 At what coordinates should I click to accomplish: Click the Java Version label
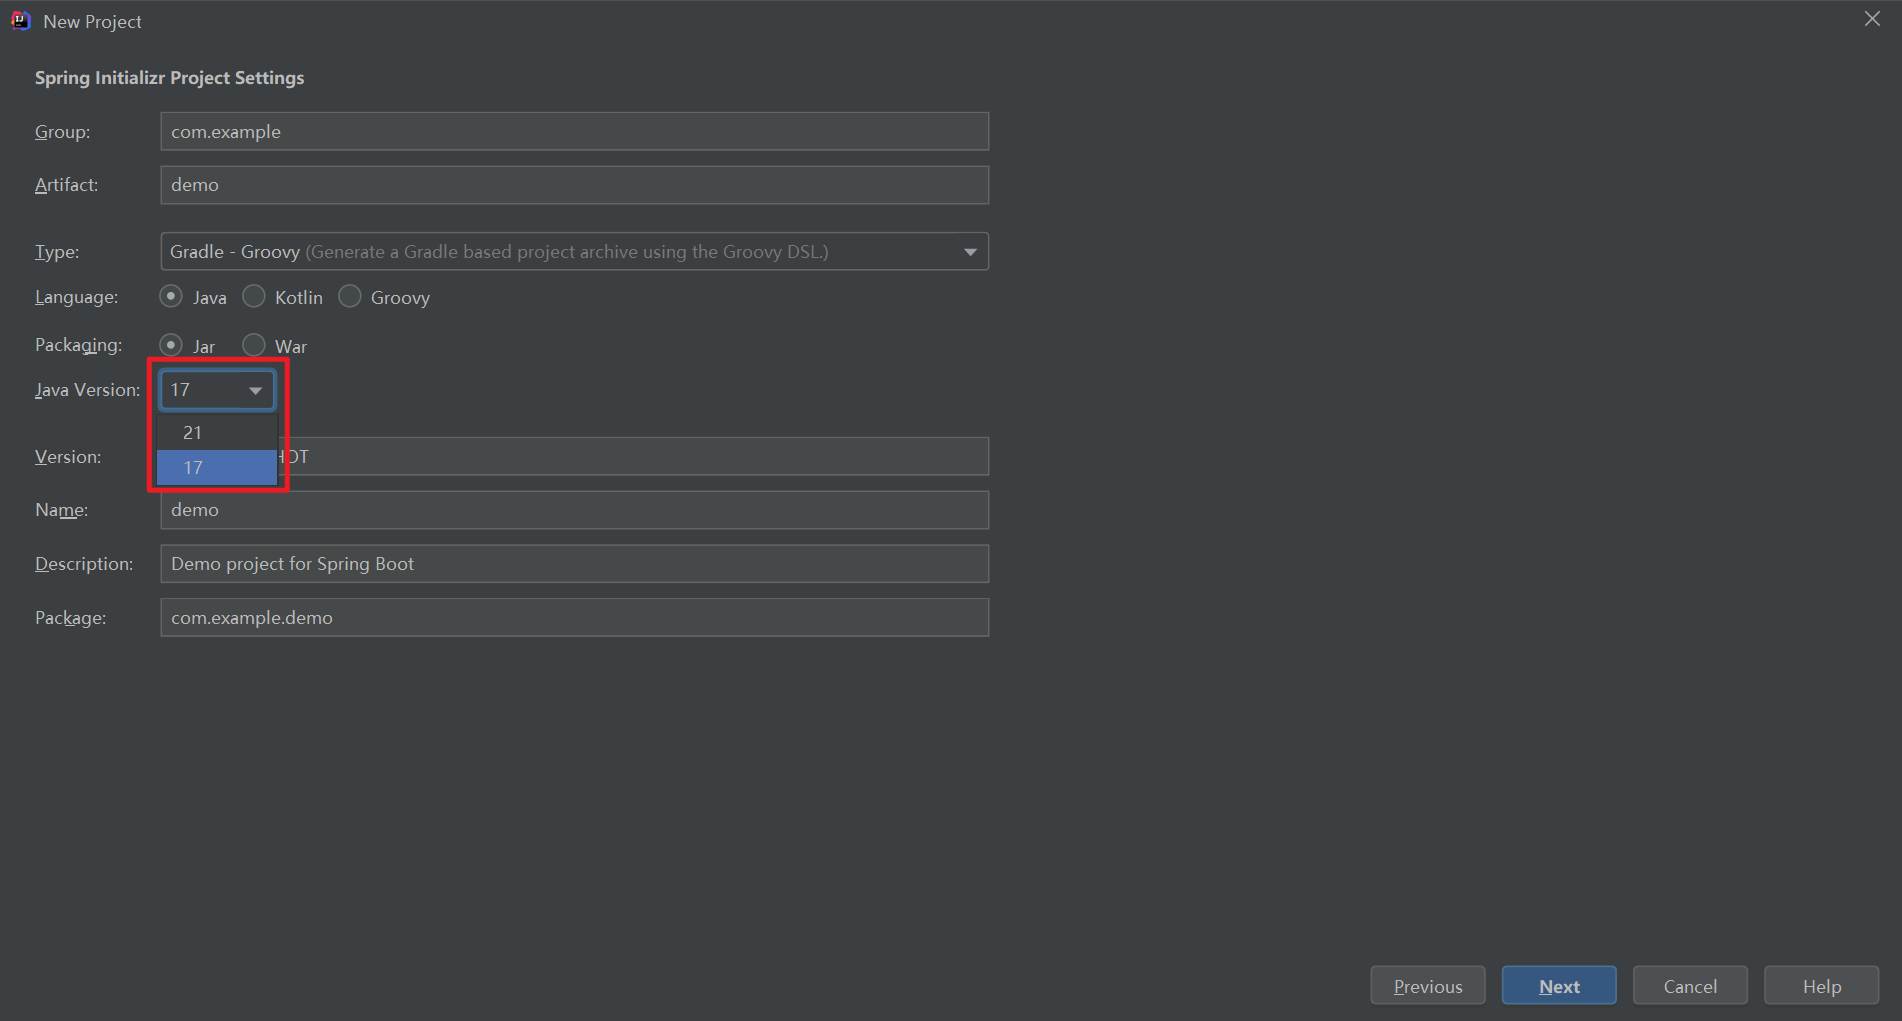pyautogui.click(x=87, y=390)
